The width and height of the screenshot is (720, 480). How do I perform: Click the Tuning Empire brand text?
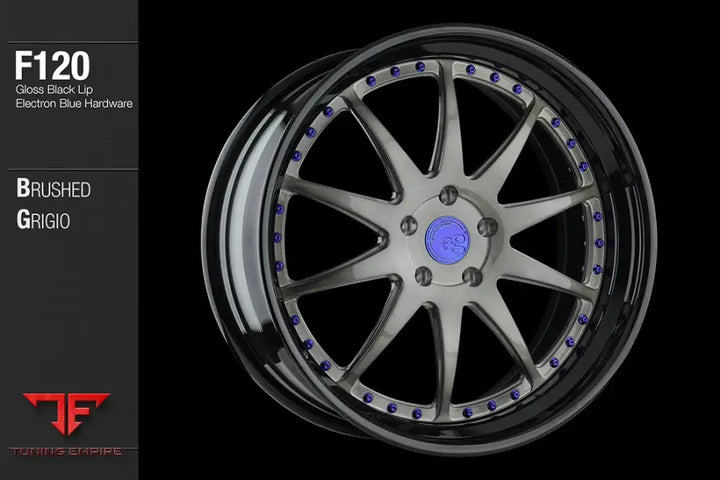pos(65,452)
